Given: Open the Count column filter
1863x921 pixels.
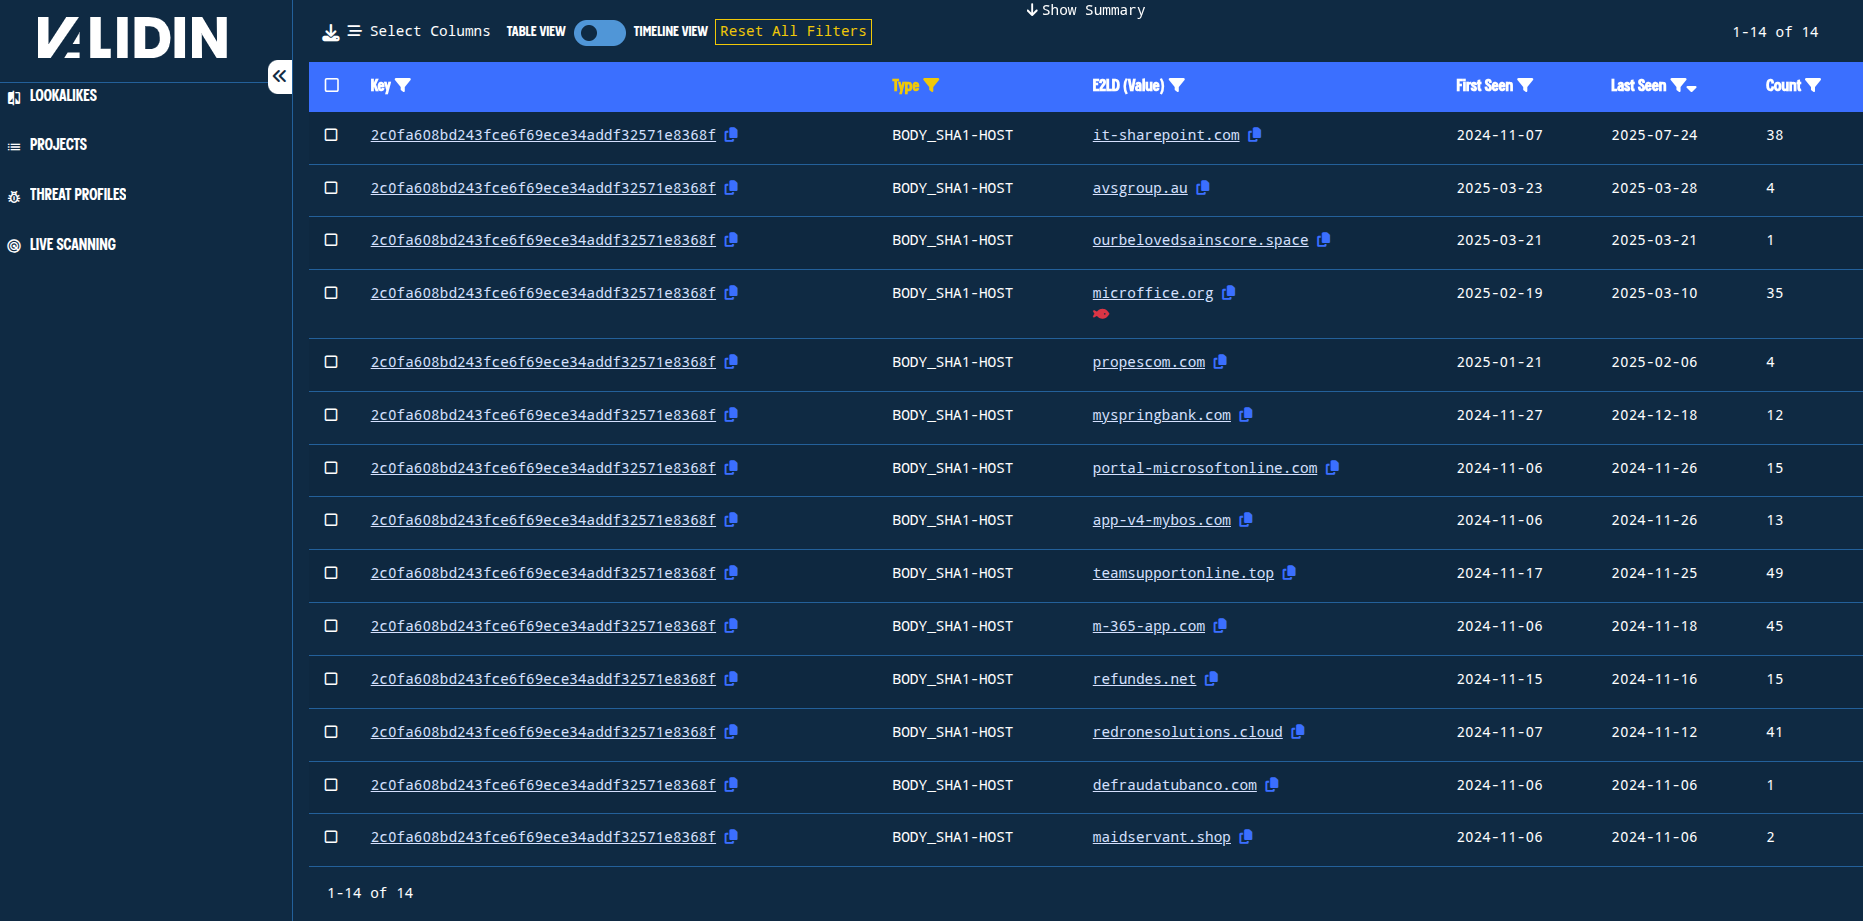Looking at the screenshot, I should point(1813,86).
